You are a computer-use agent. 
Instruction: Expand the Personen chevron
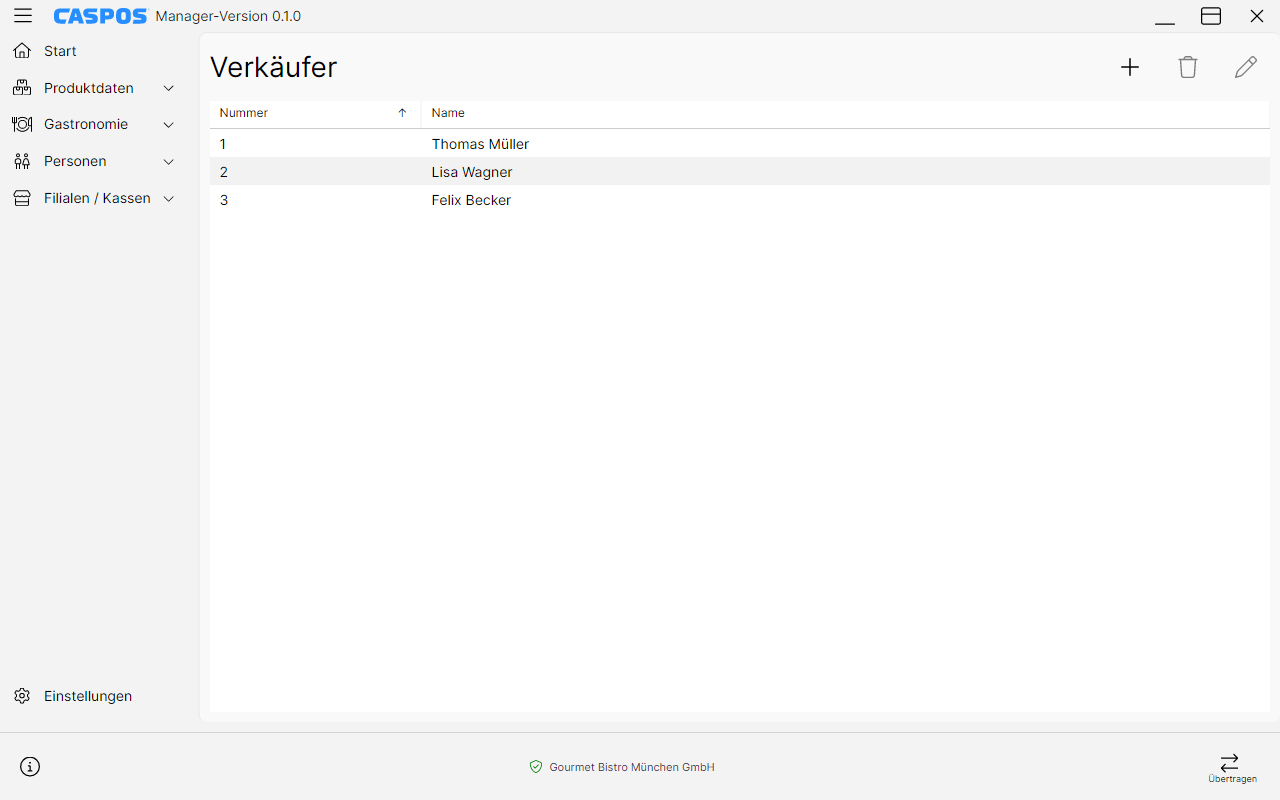pyautogui.click(x=169, y=162)
